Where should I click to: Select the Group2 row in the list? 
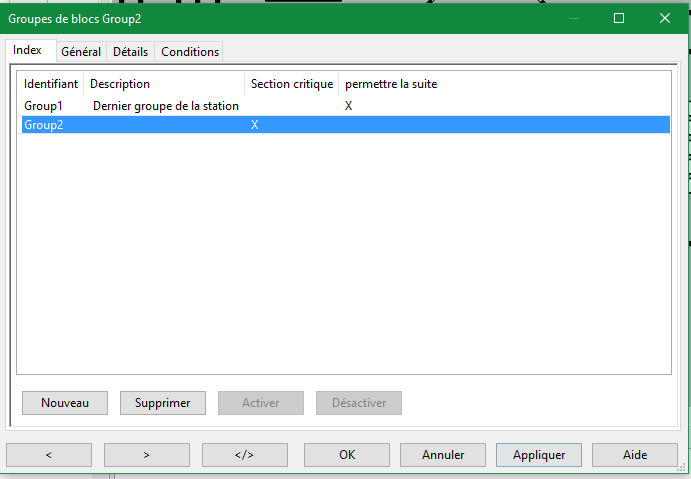coord(44,125)
